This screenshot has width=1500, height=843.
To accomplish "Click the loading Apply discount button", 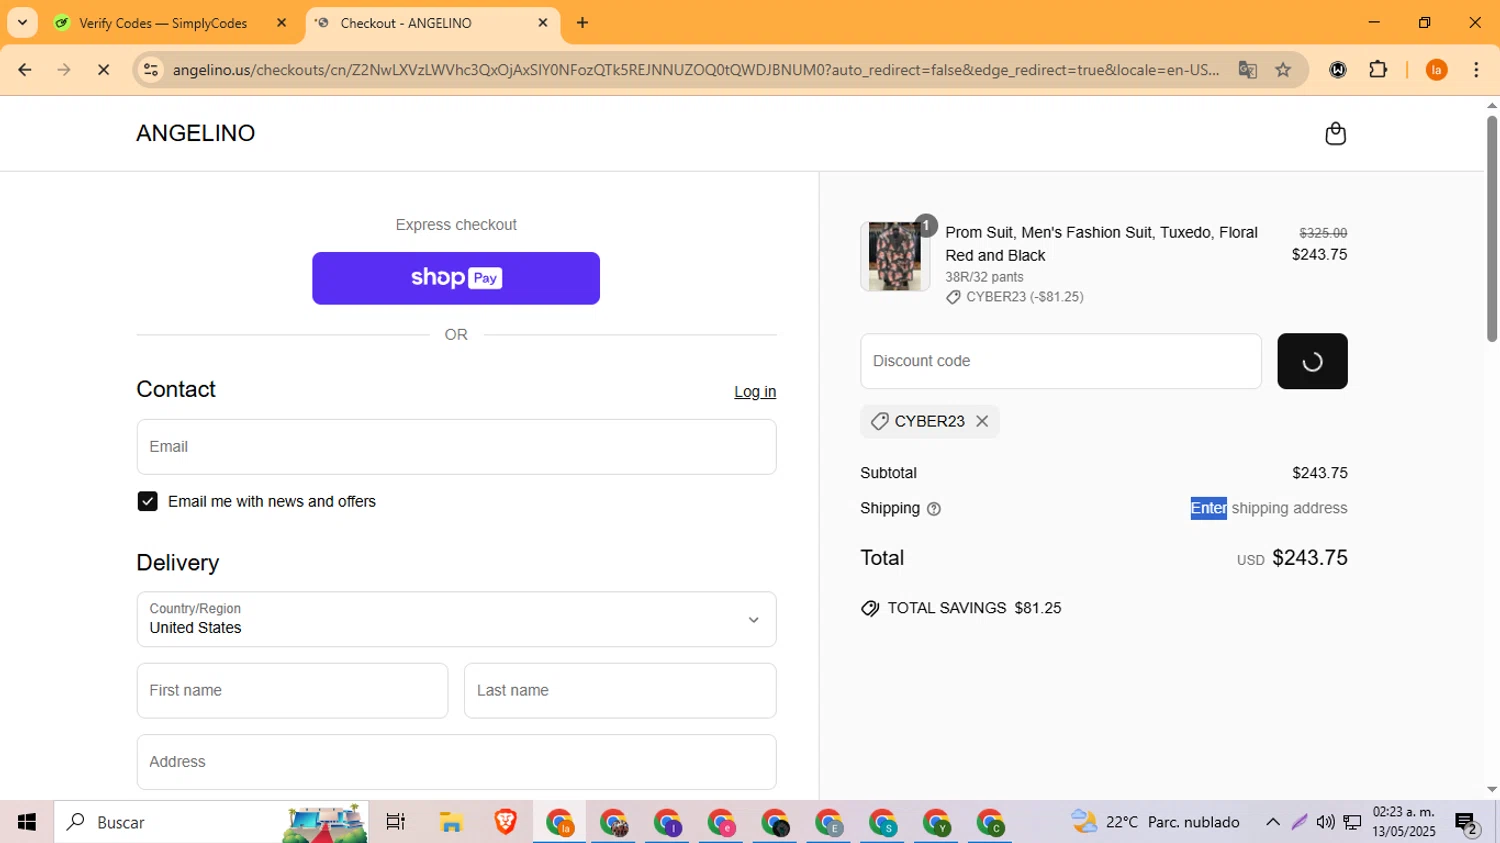I will point(1312,361).
